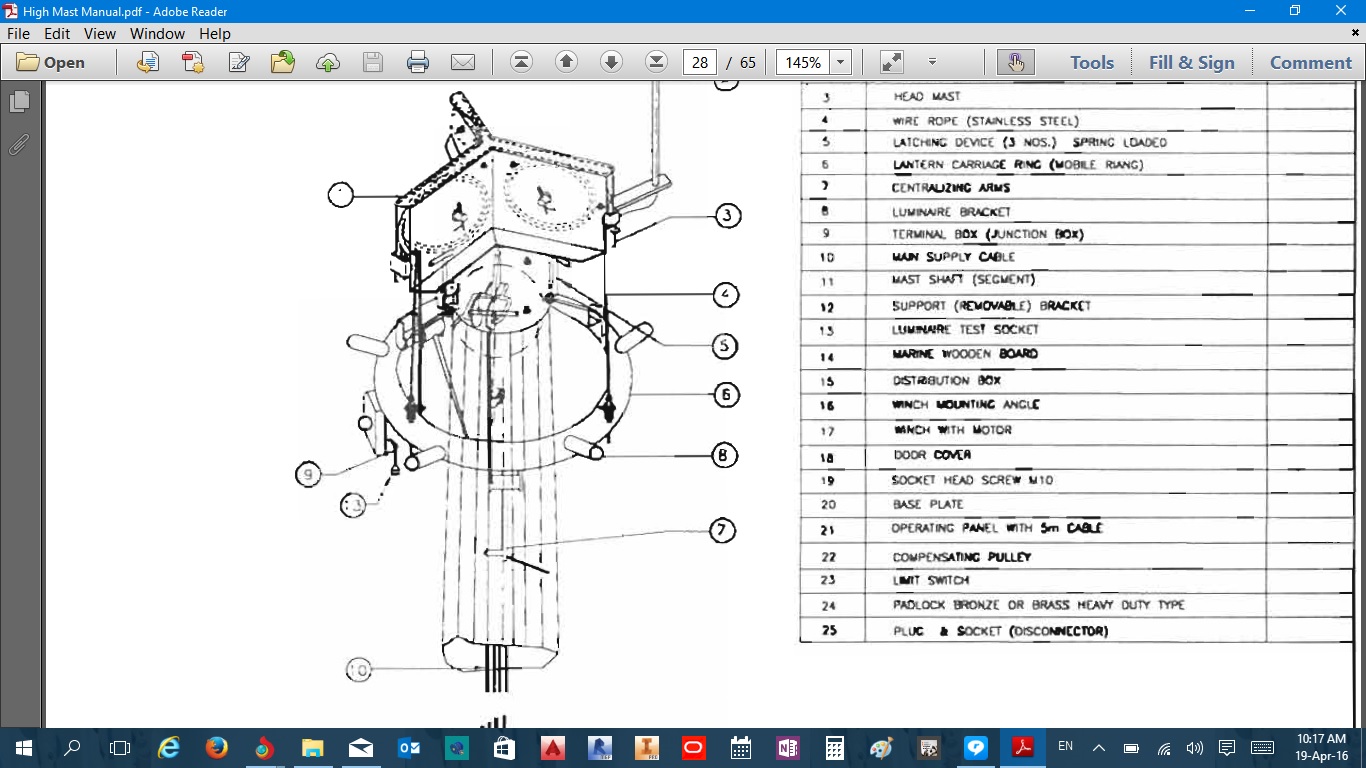Open the Calculator from the taskbar

835,747
